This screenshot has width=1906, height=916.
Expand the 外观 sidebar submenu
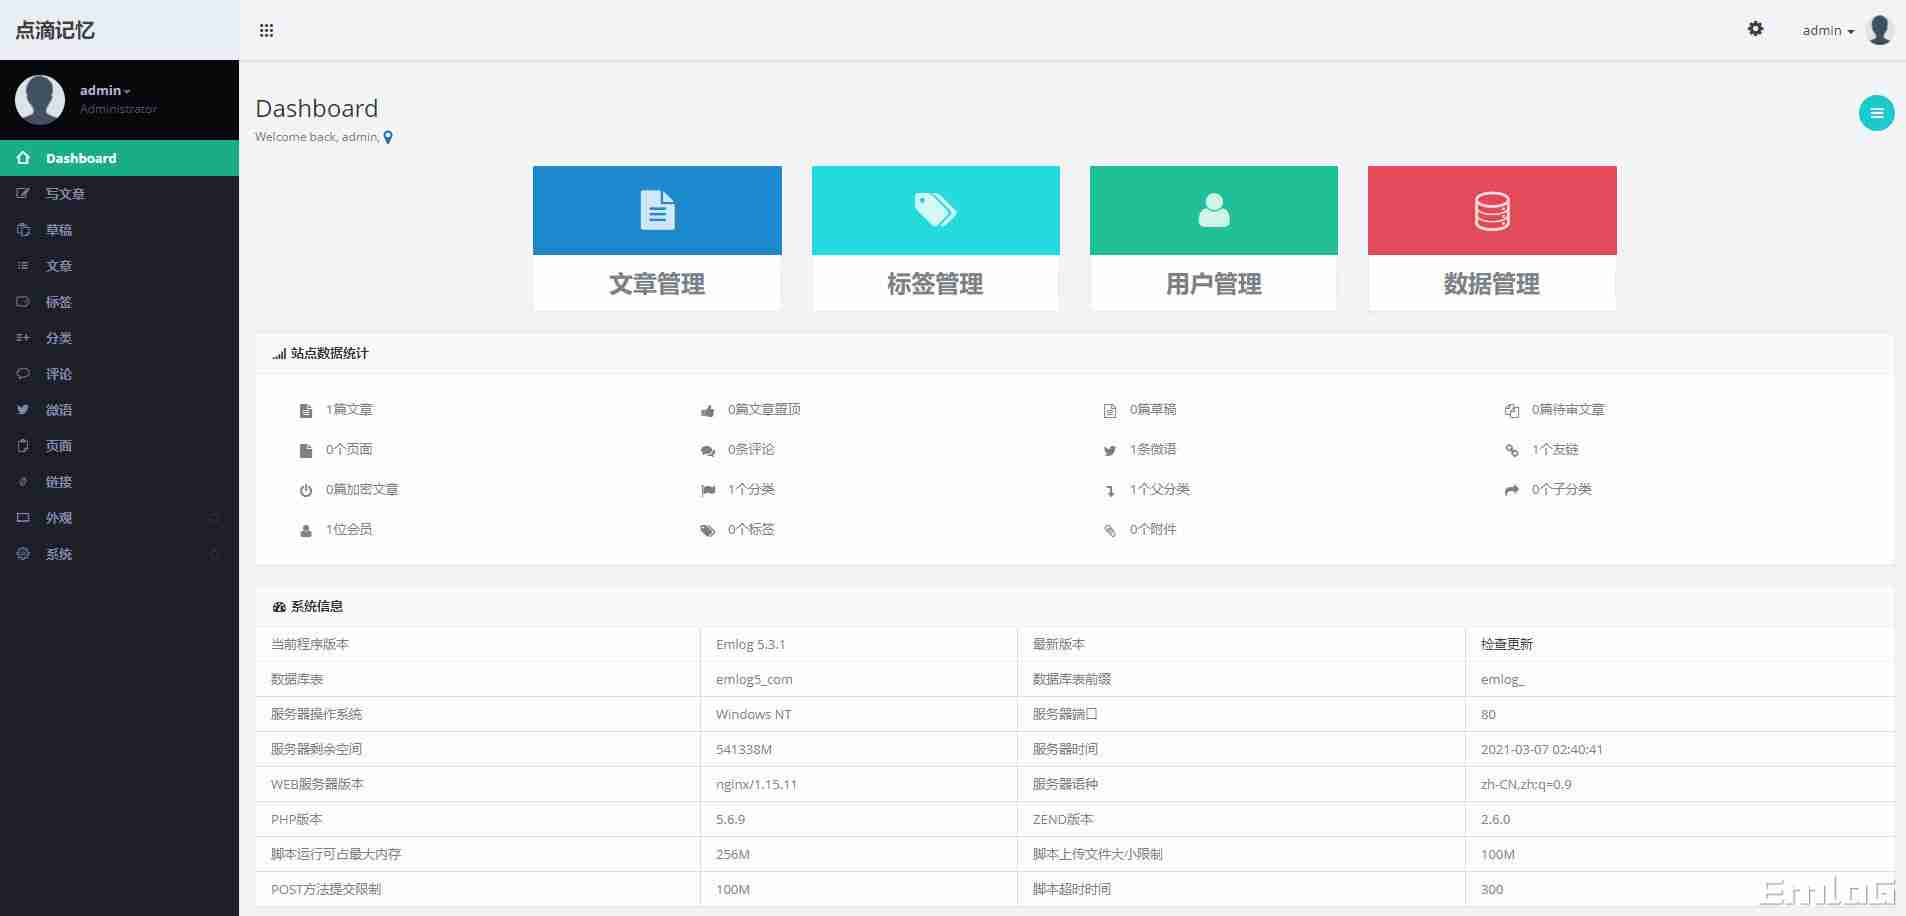[59, 518]
